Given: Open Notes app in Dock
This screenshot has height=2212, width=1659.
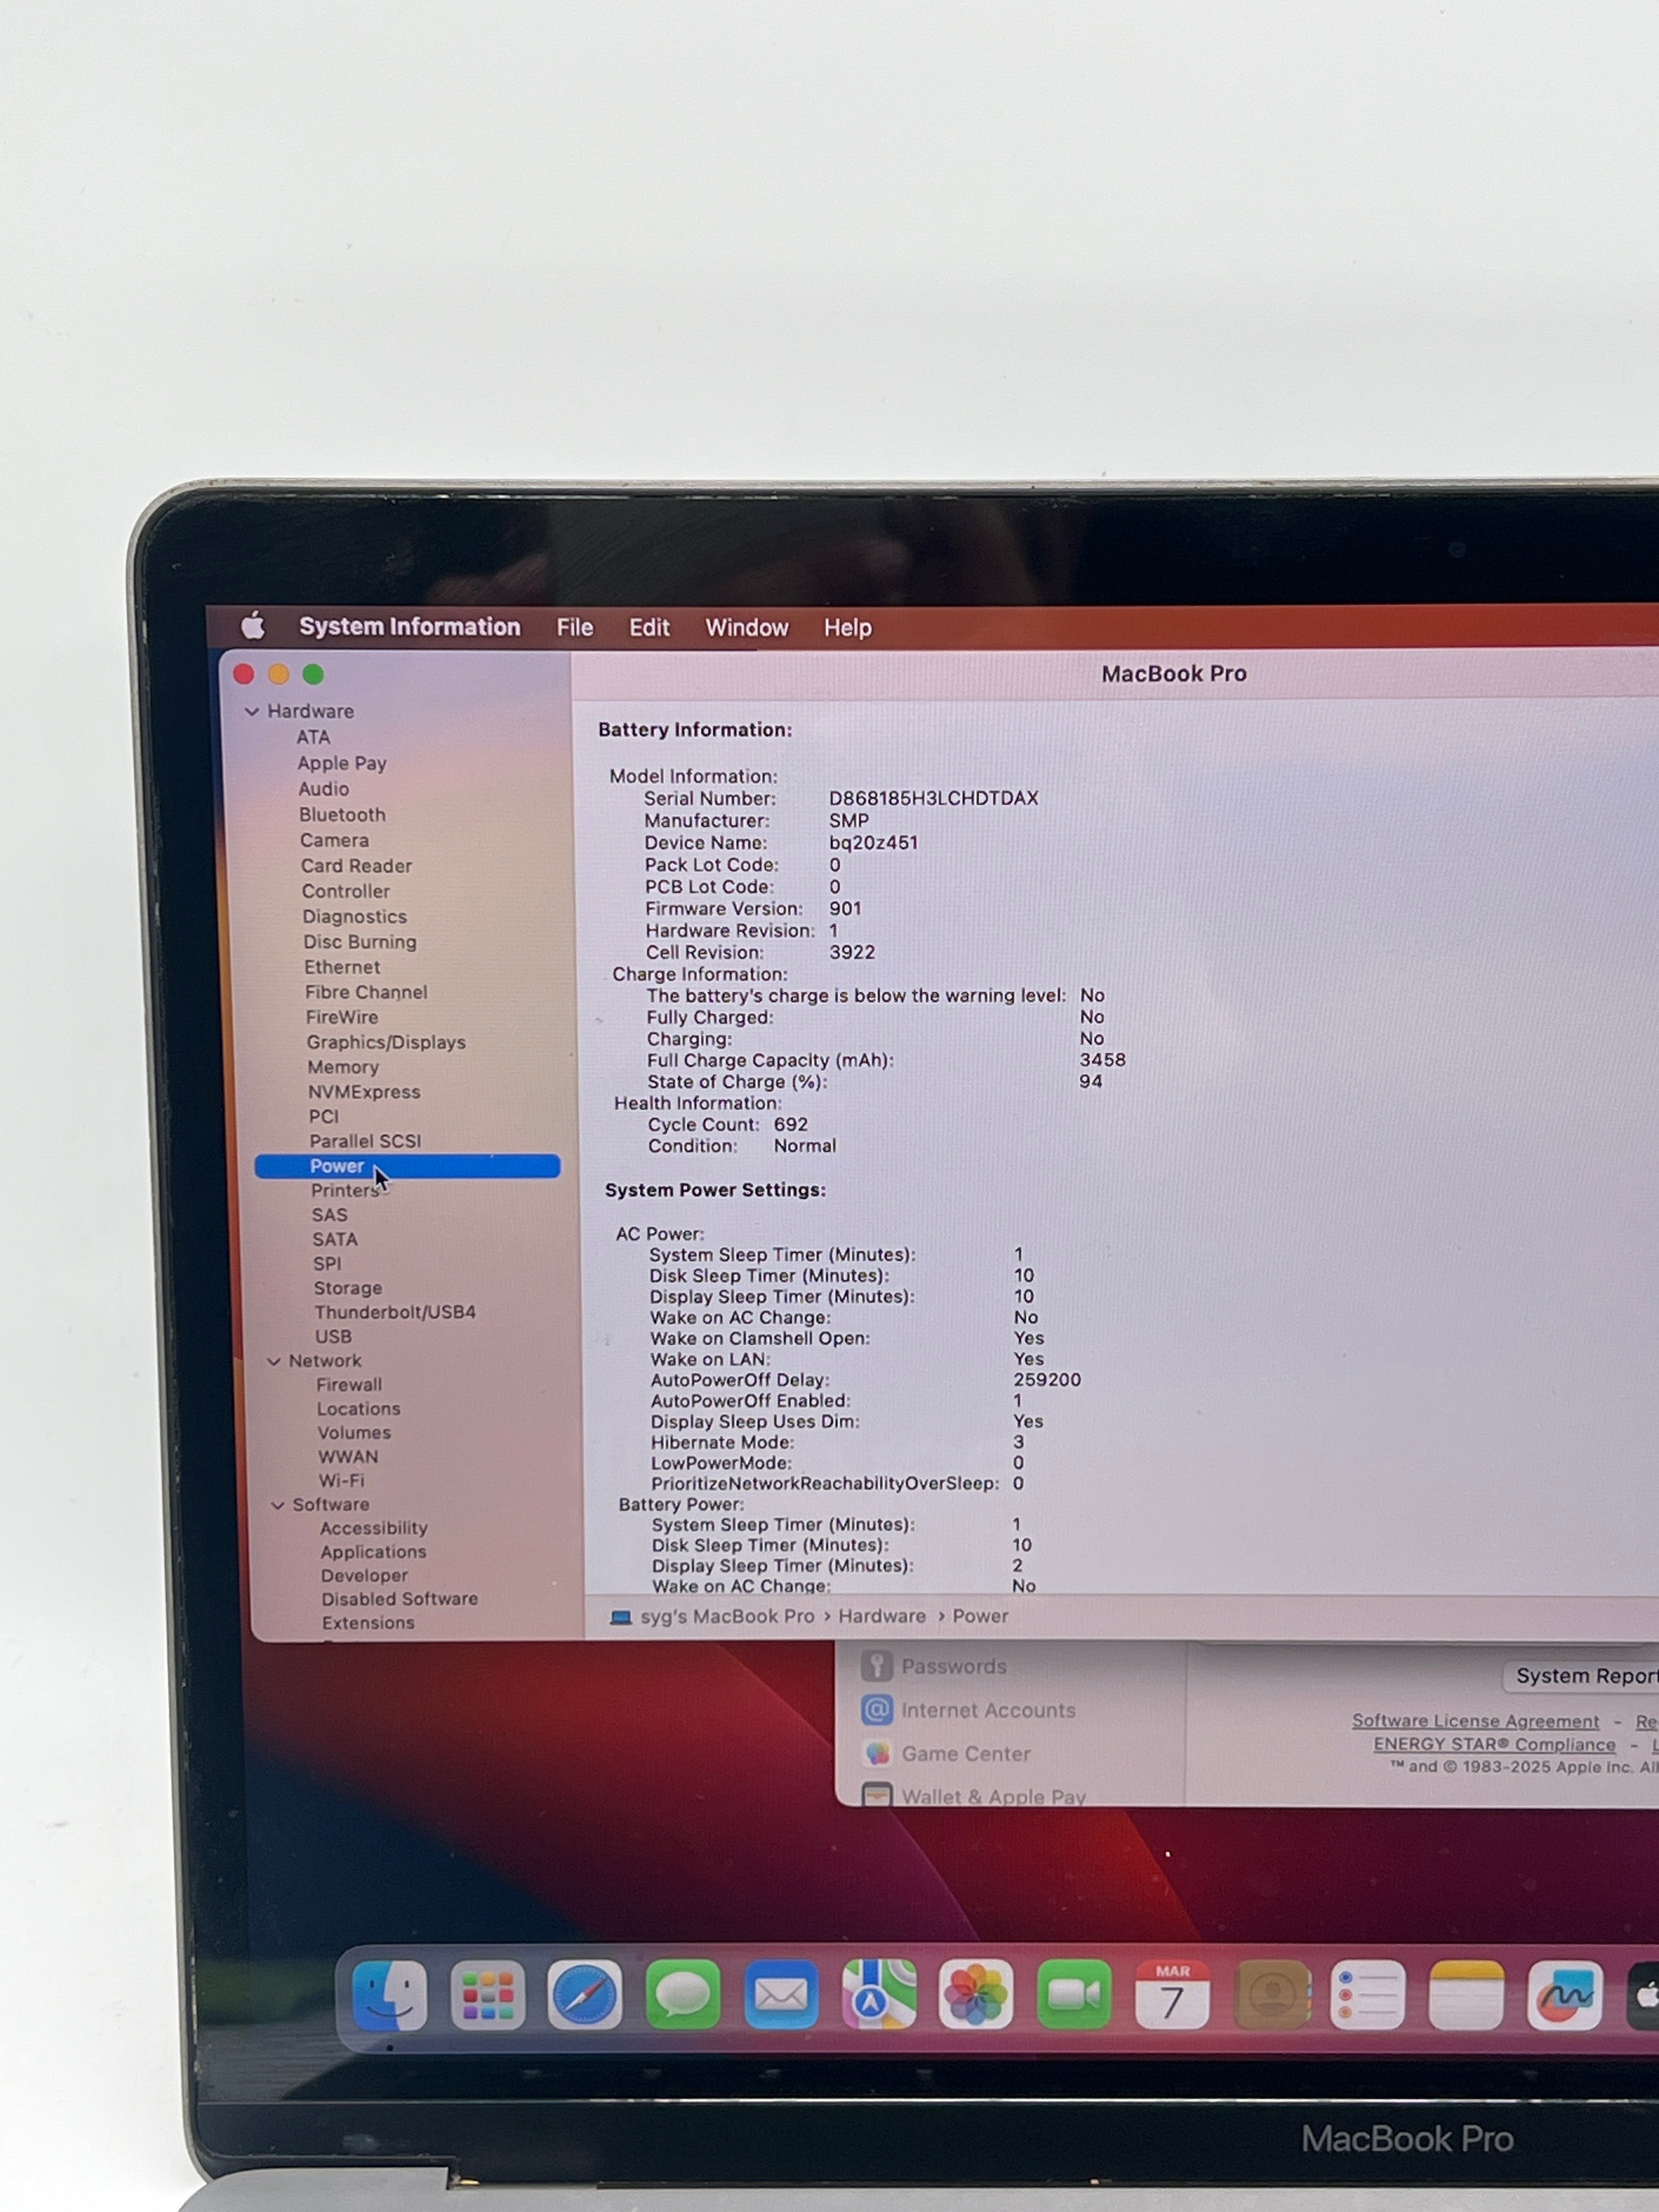Looking at the screenshot, I should tap(1466, 1994).
